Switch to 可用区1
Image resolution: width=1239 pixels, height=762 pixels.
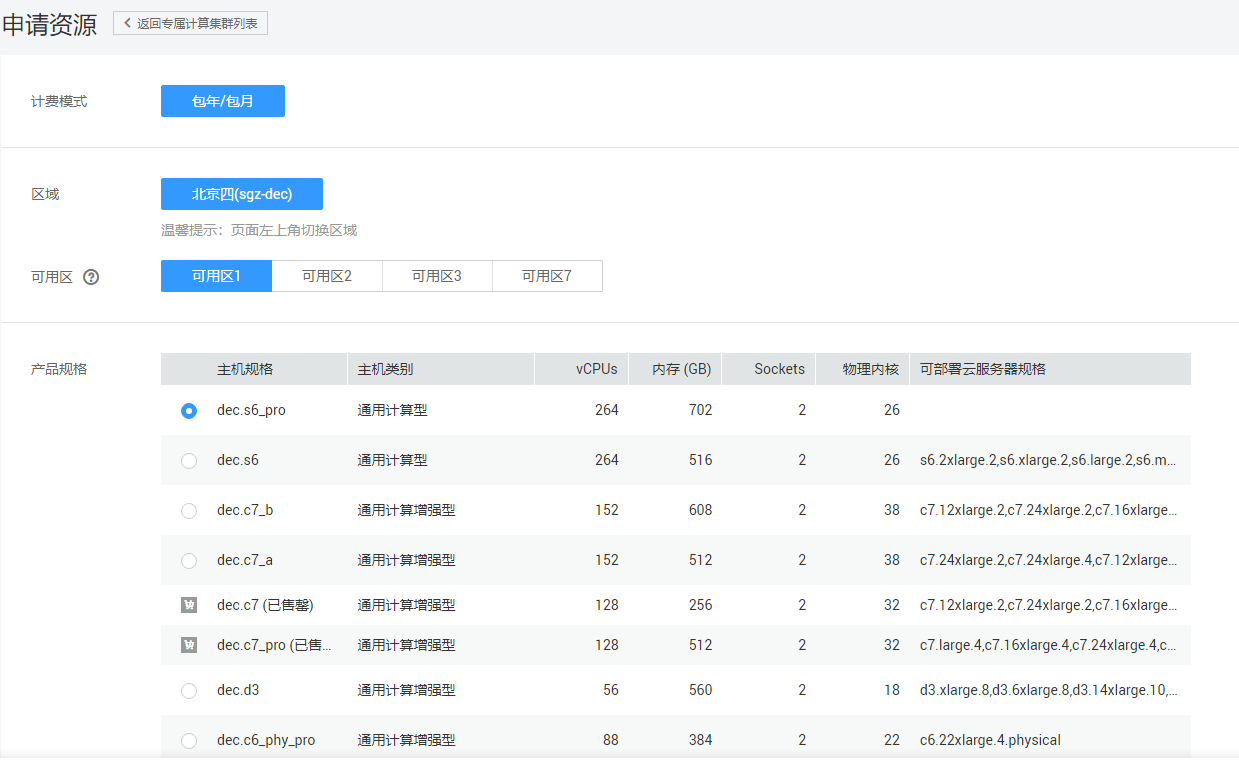click(216, 276)
